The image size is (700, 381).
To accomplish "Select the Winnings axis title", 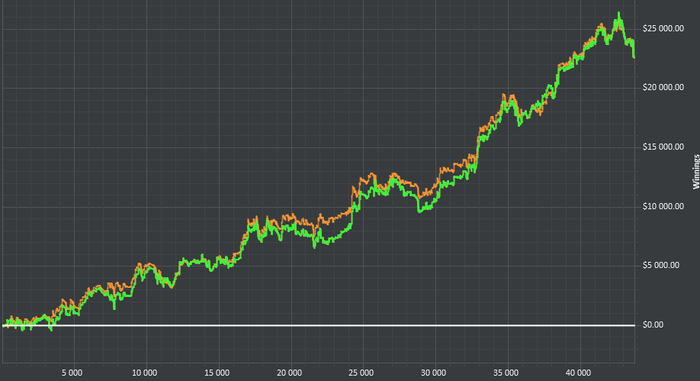I will (696, 172).
